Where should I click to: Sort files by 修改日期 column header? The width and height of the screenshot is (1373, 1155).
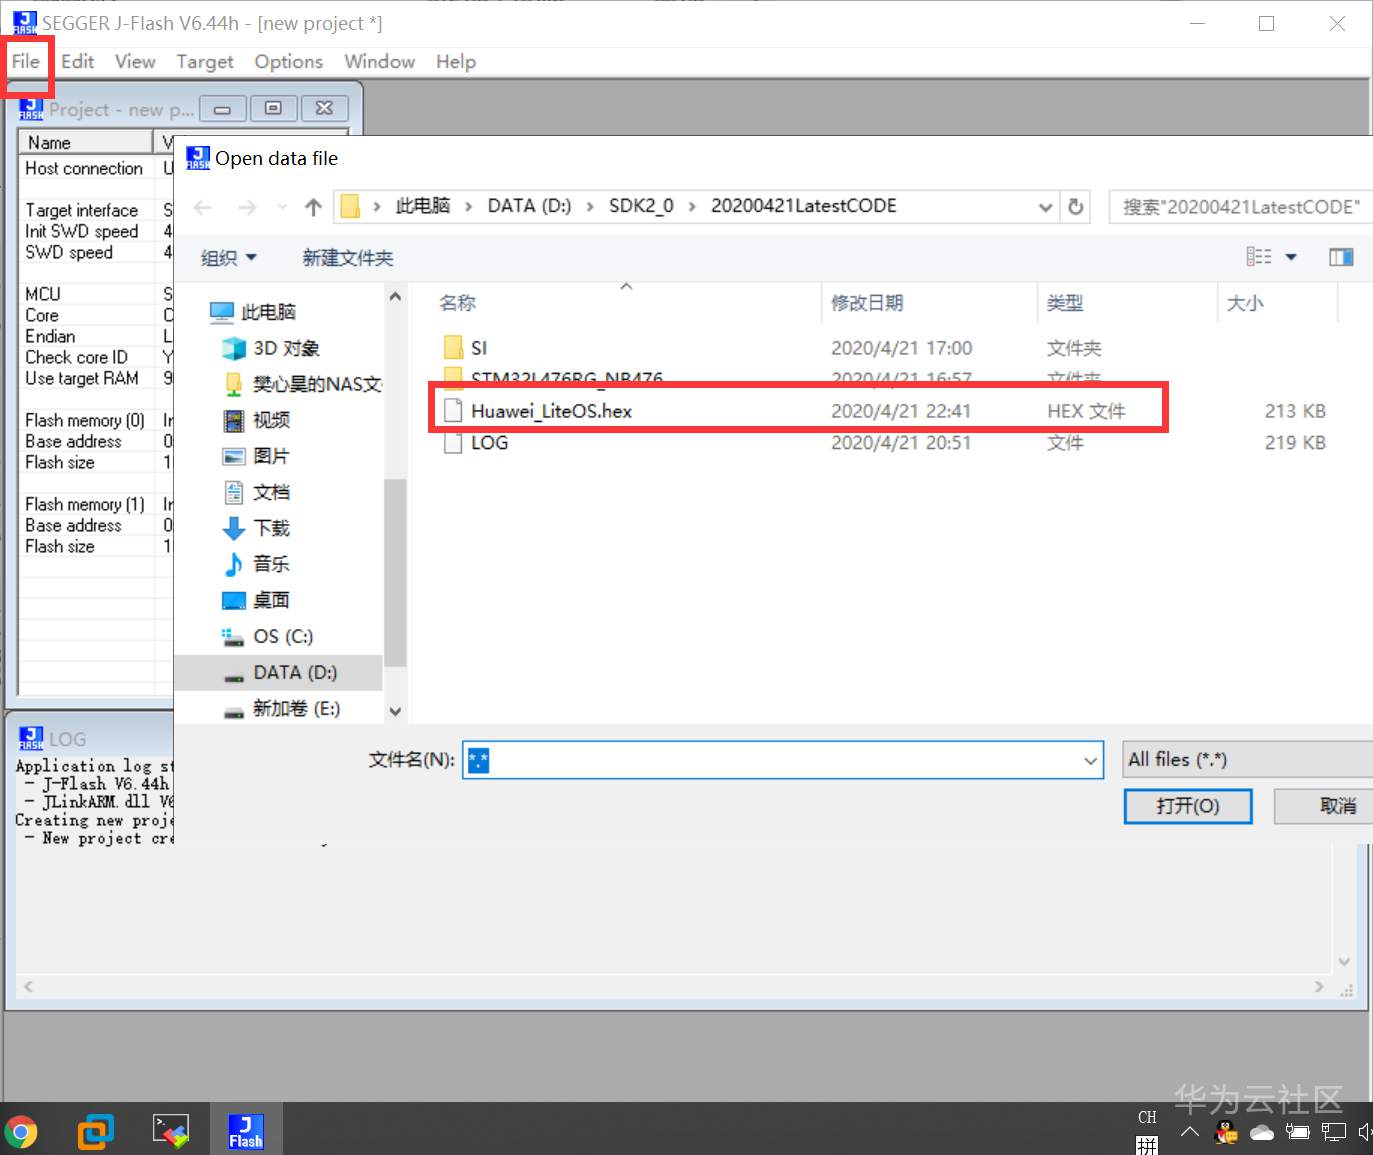929,303
